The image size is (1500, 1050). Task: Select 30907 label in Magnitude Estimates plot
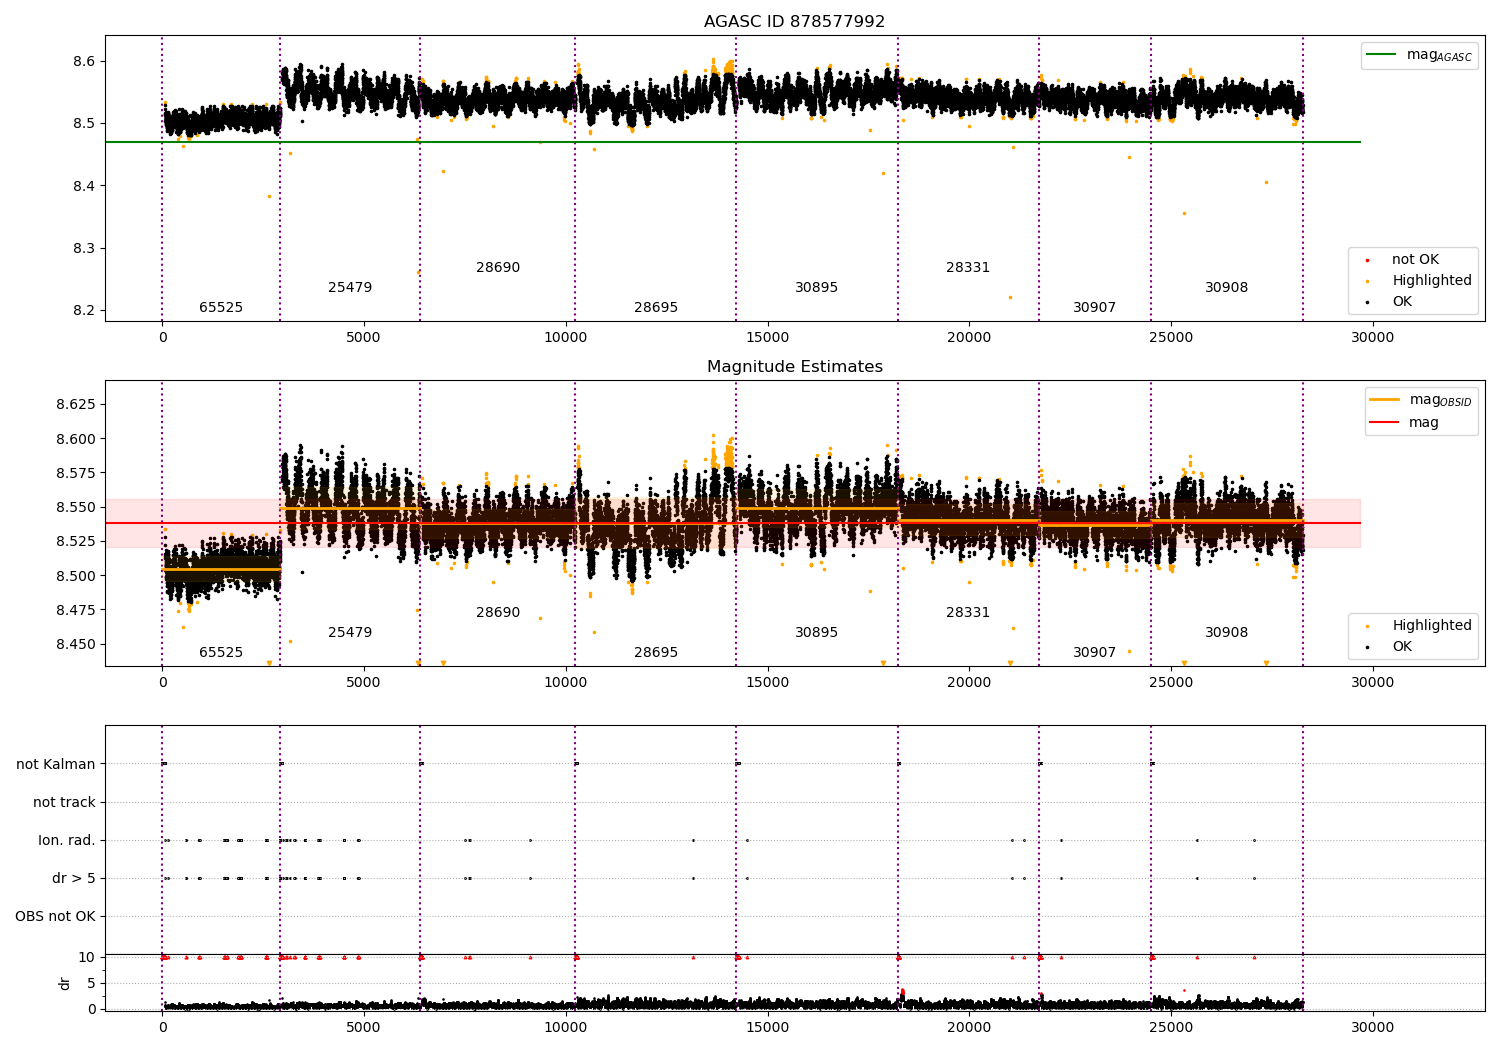pyautogui.click(x=1095, y=653)
